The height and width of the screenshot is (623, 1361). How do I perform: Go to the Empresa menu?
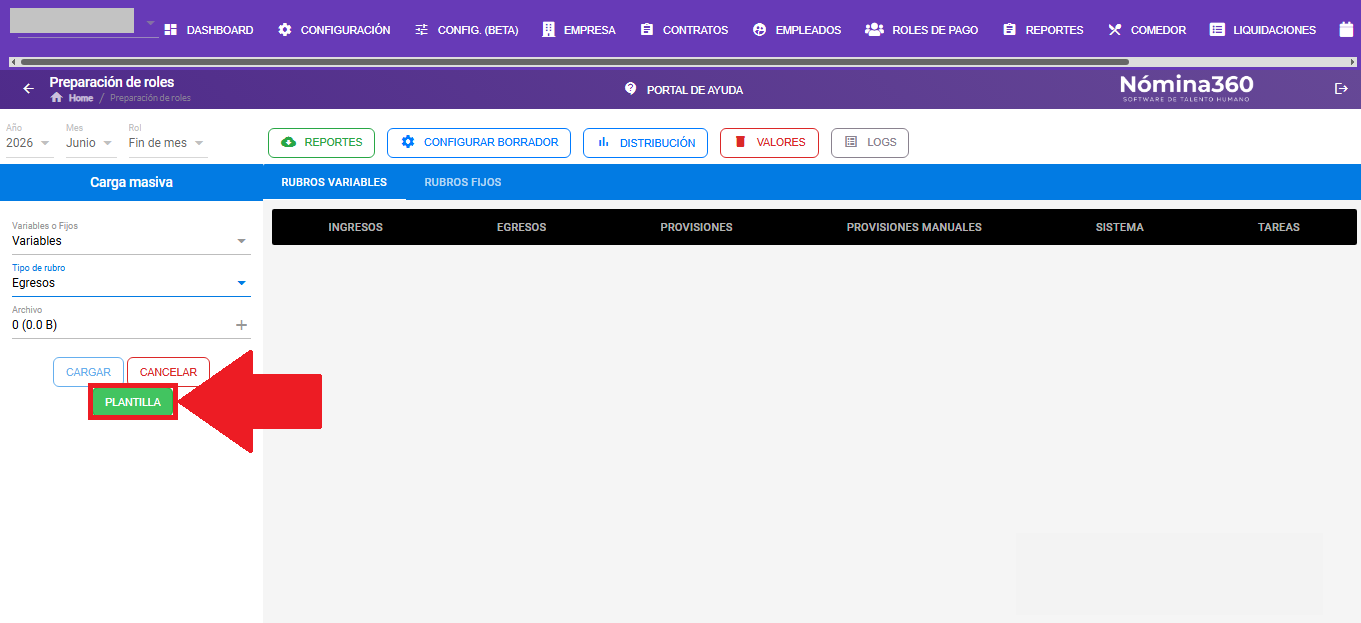(x=579, y=30)
